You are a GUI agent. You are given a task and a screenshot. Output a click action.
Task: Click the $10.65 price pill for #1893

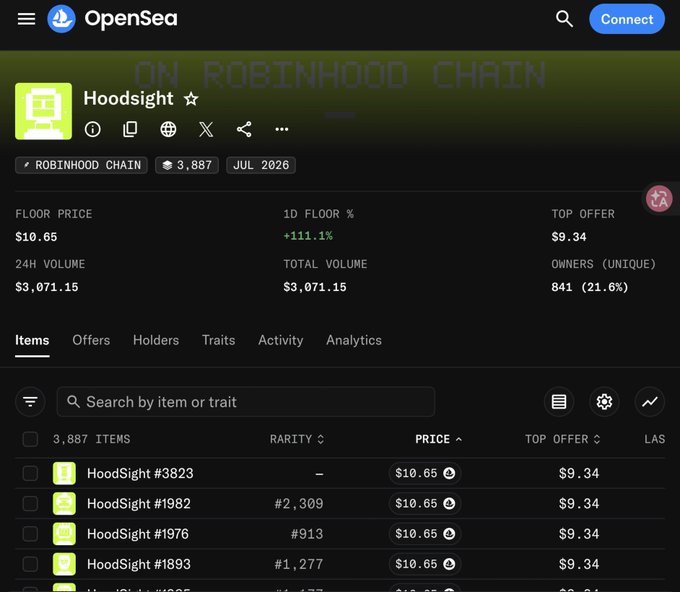(425, 564)
